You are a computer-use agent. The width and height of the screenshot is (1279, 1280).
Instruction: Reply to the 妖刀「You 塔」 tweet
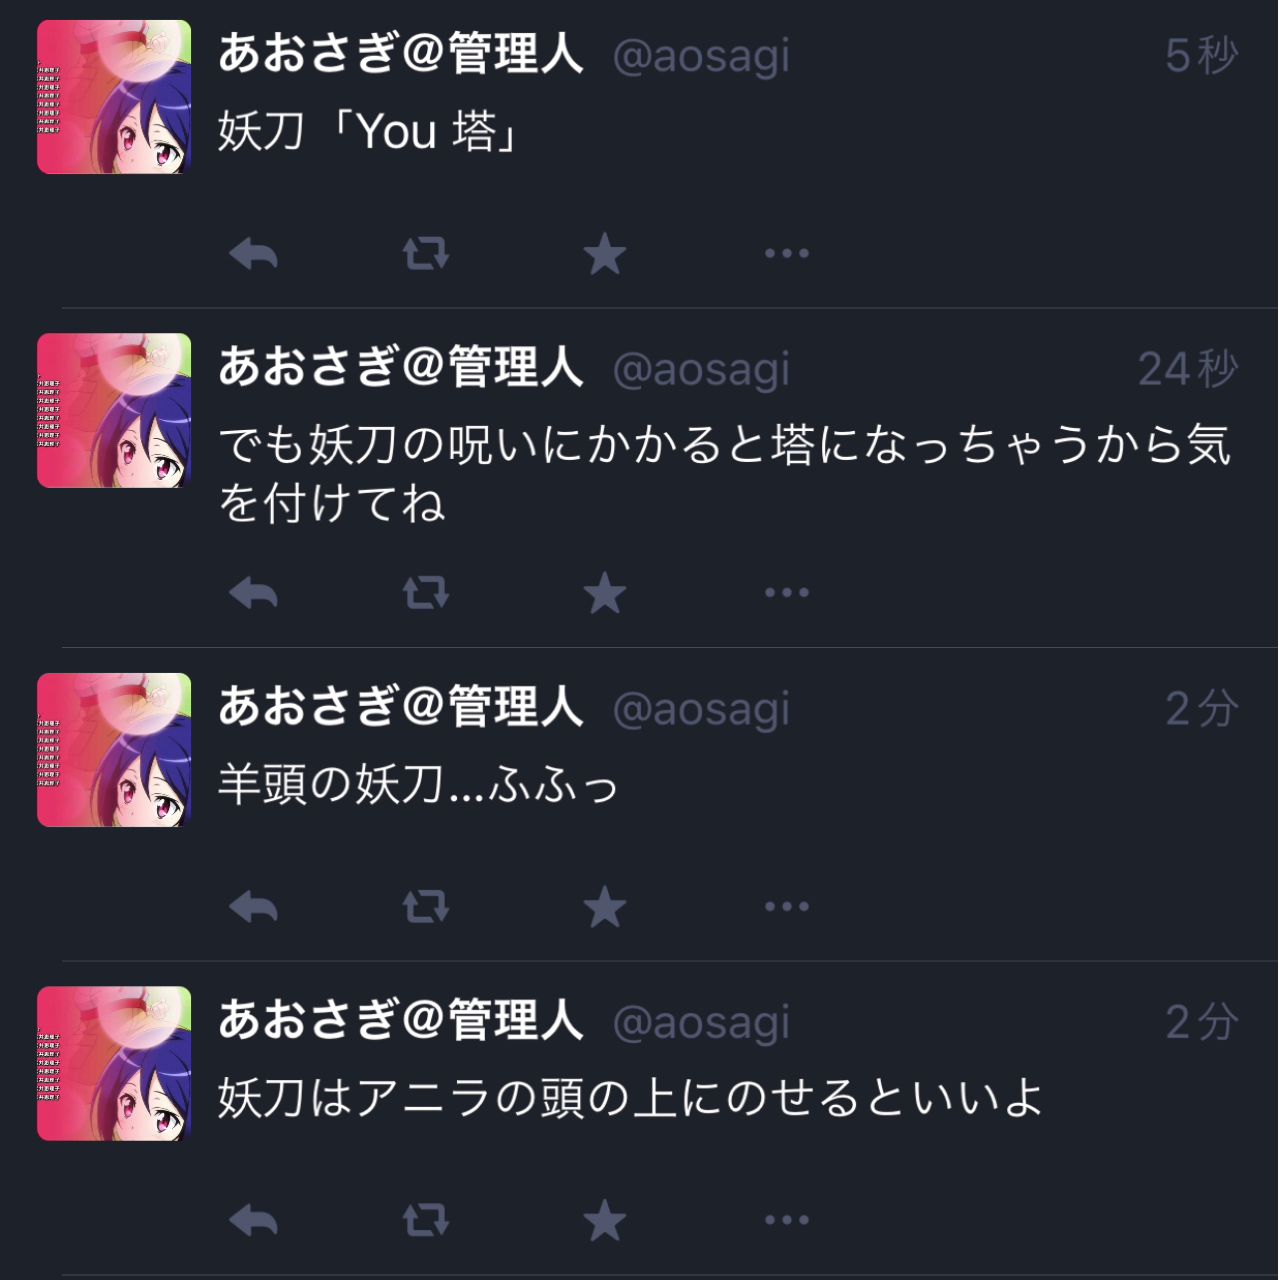[253, 254]
